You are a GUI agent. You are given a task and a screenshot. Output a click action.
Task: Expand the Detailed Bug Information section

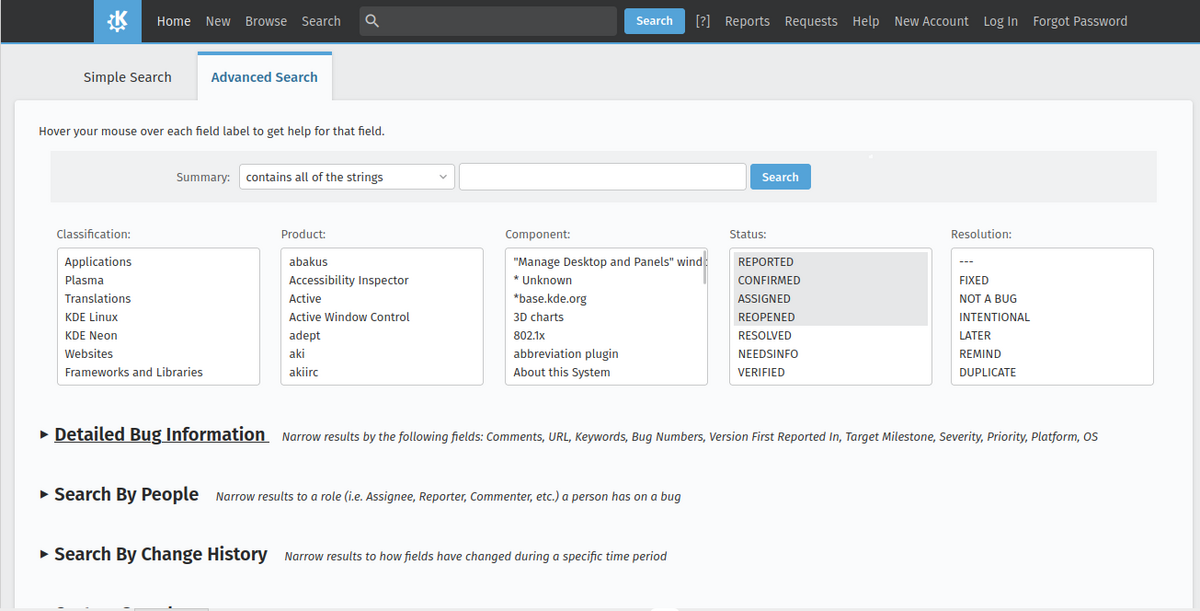coord(160,435)
